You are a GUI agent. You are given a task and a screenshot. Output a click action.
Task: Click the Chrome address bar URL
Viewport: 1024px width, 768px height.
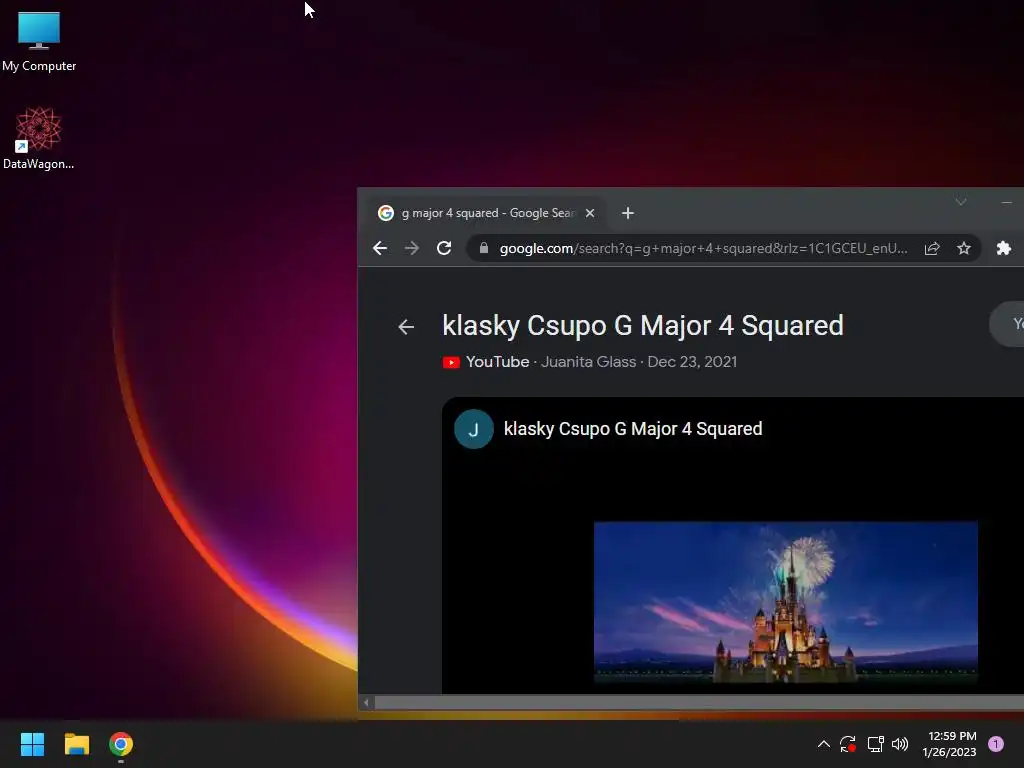pyautogui.click(x=703, y=248)
